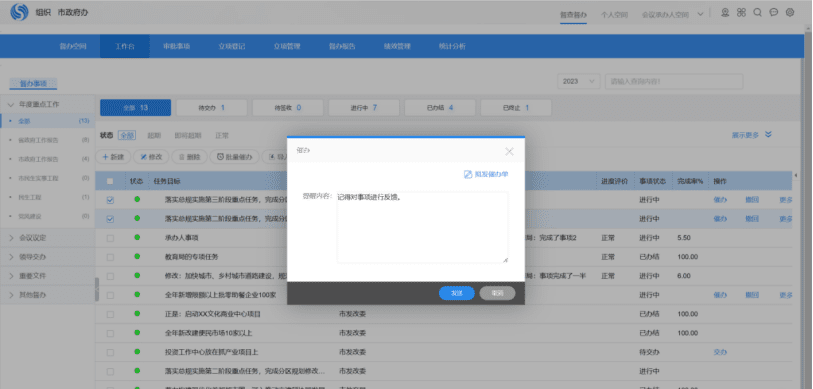Collapse the 年度重点工作 tree section
This screenshot has height=389, width=813.
click(11, 104)
